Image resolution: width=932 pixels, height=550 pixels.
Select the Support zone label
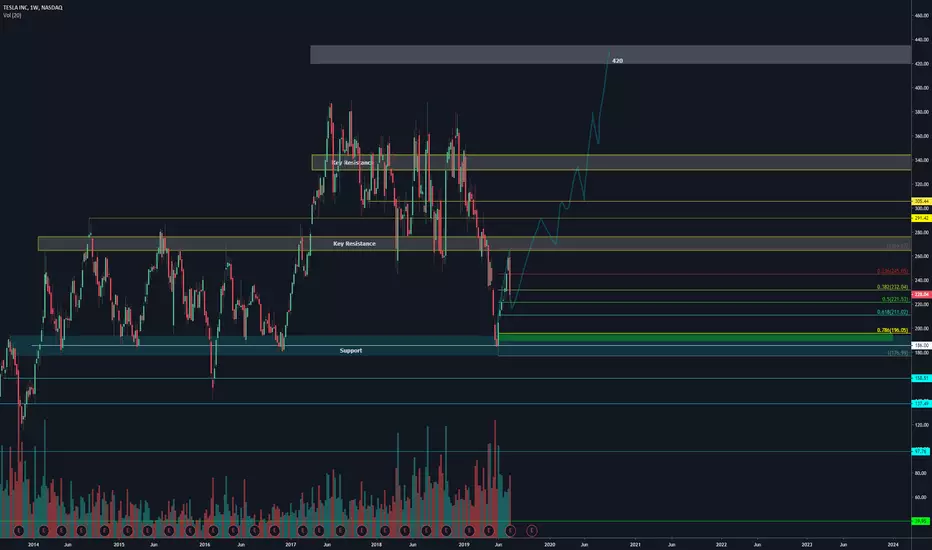(x=351, y=350)
